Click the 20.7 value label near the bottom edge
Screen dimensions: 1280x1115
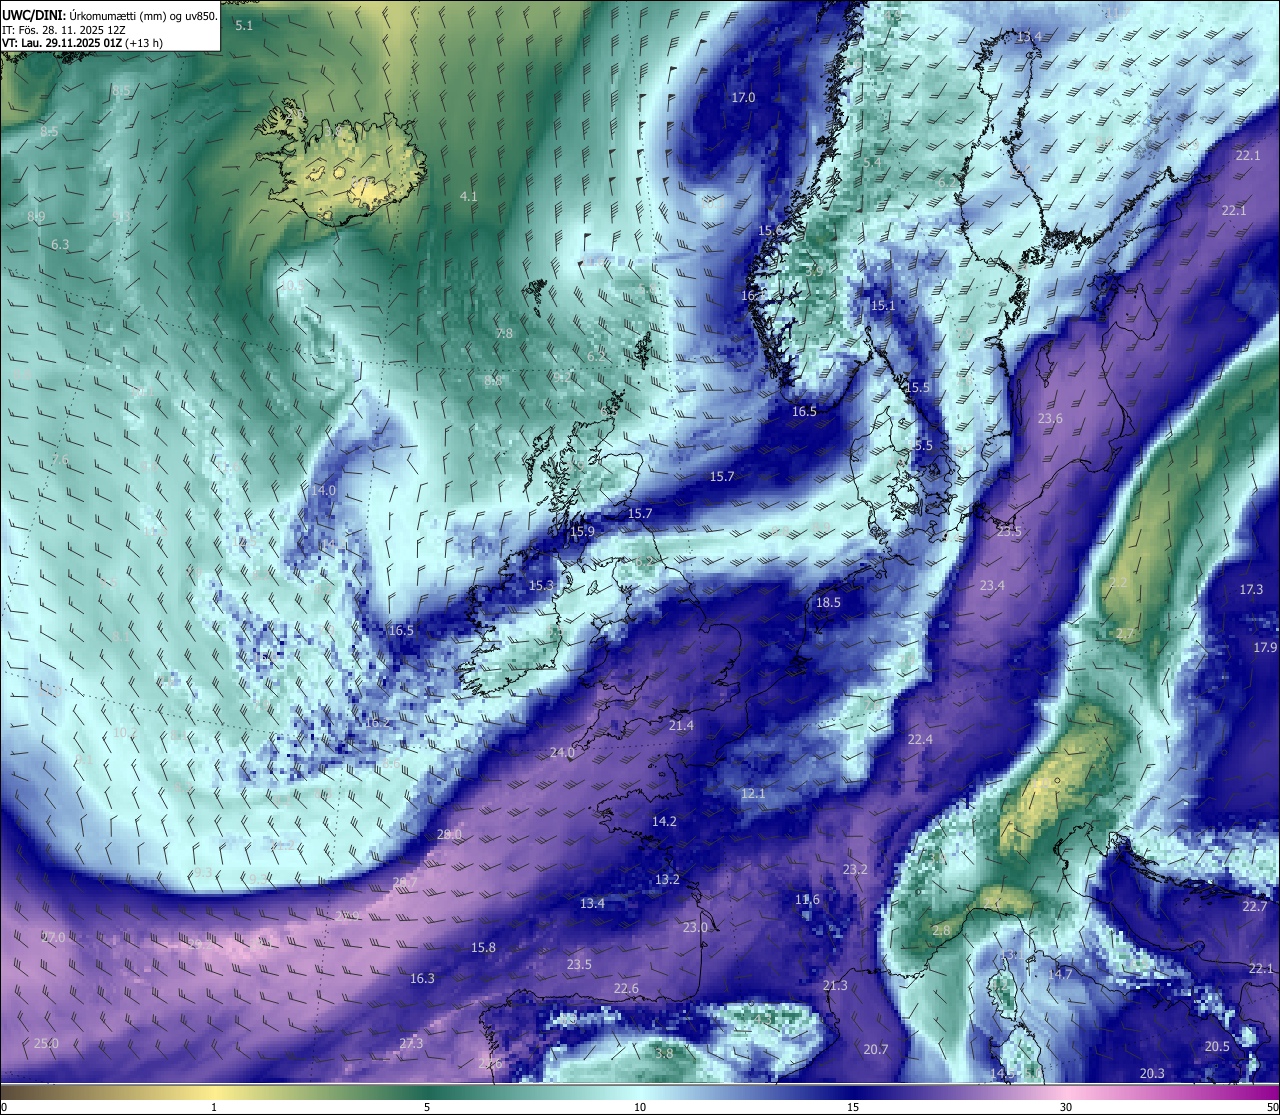click(875, 1049)
